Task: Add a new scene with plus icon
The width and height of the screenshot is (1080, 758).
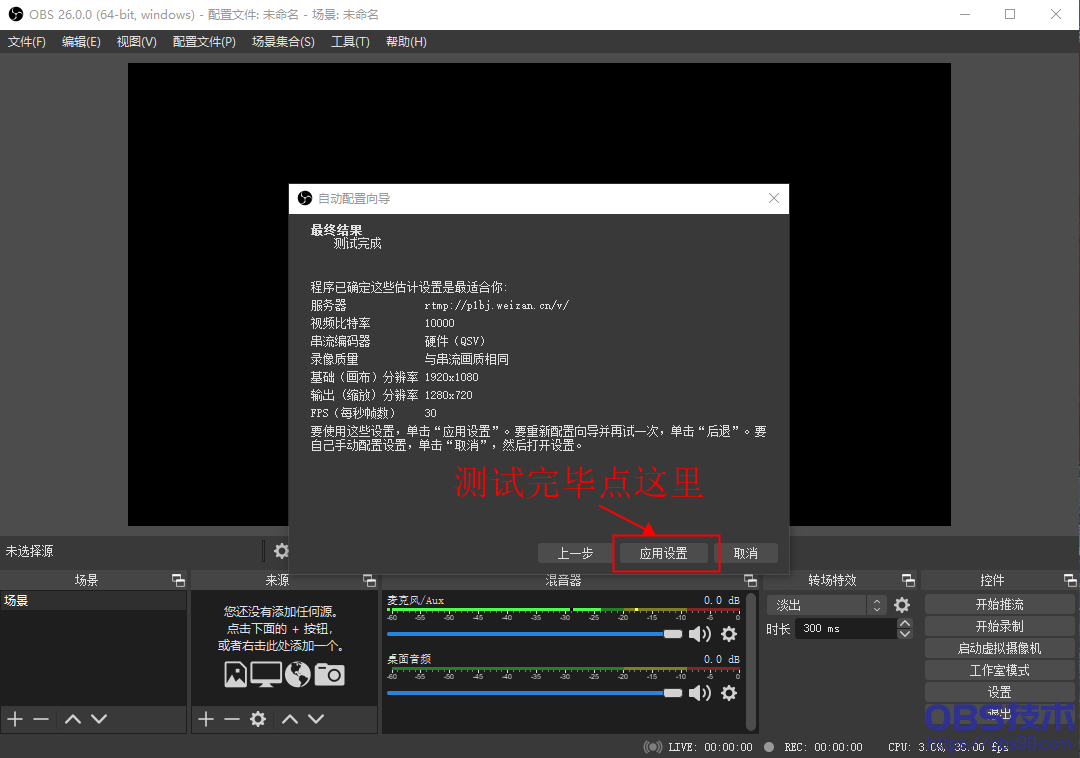Action: [15, 719]
